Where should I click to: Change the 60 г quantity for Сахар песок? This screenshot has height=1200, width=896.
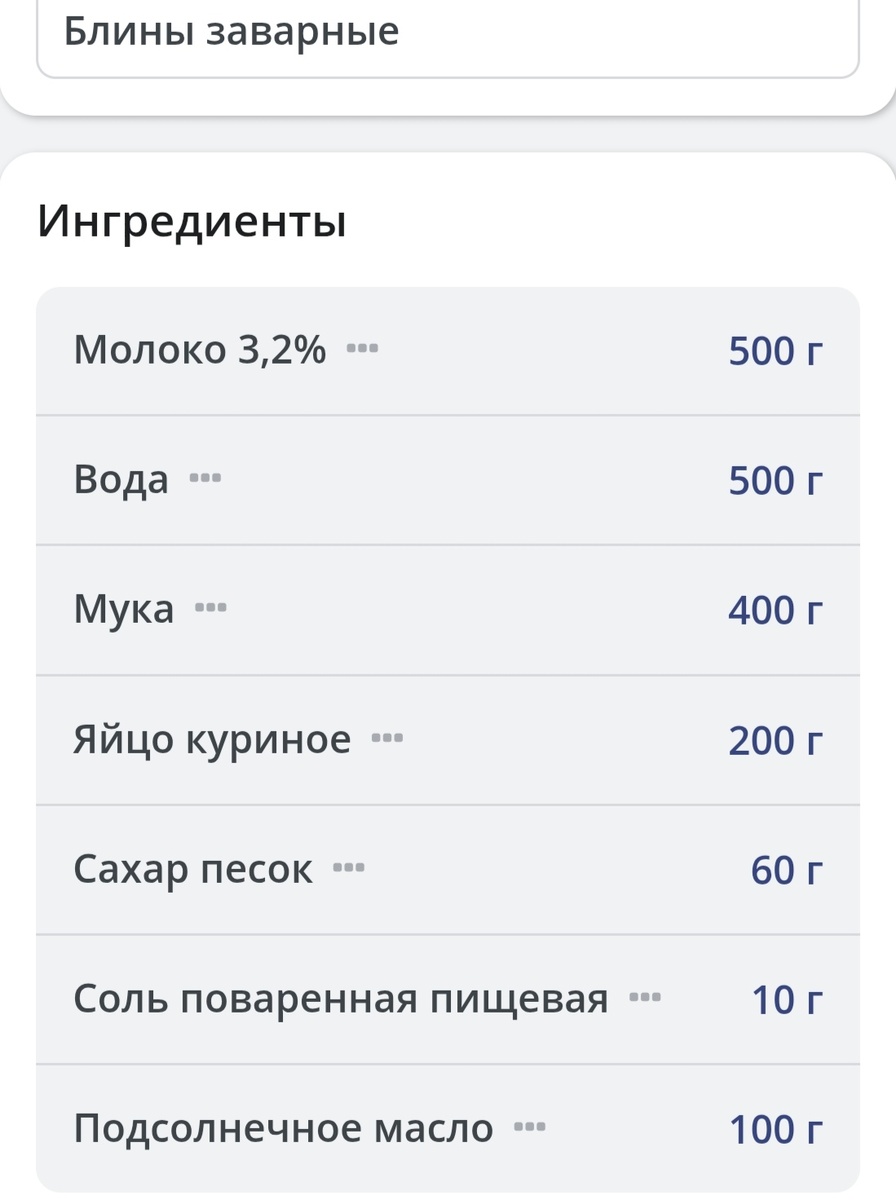(x=787, y=870)
